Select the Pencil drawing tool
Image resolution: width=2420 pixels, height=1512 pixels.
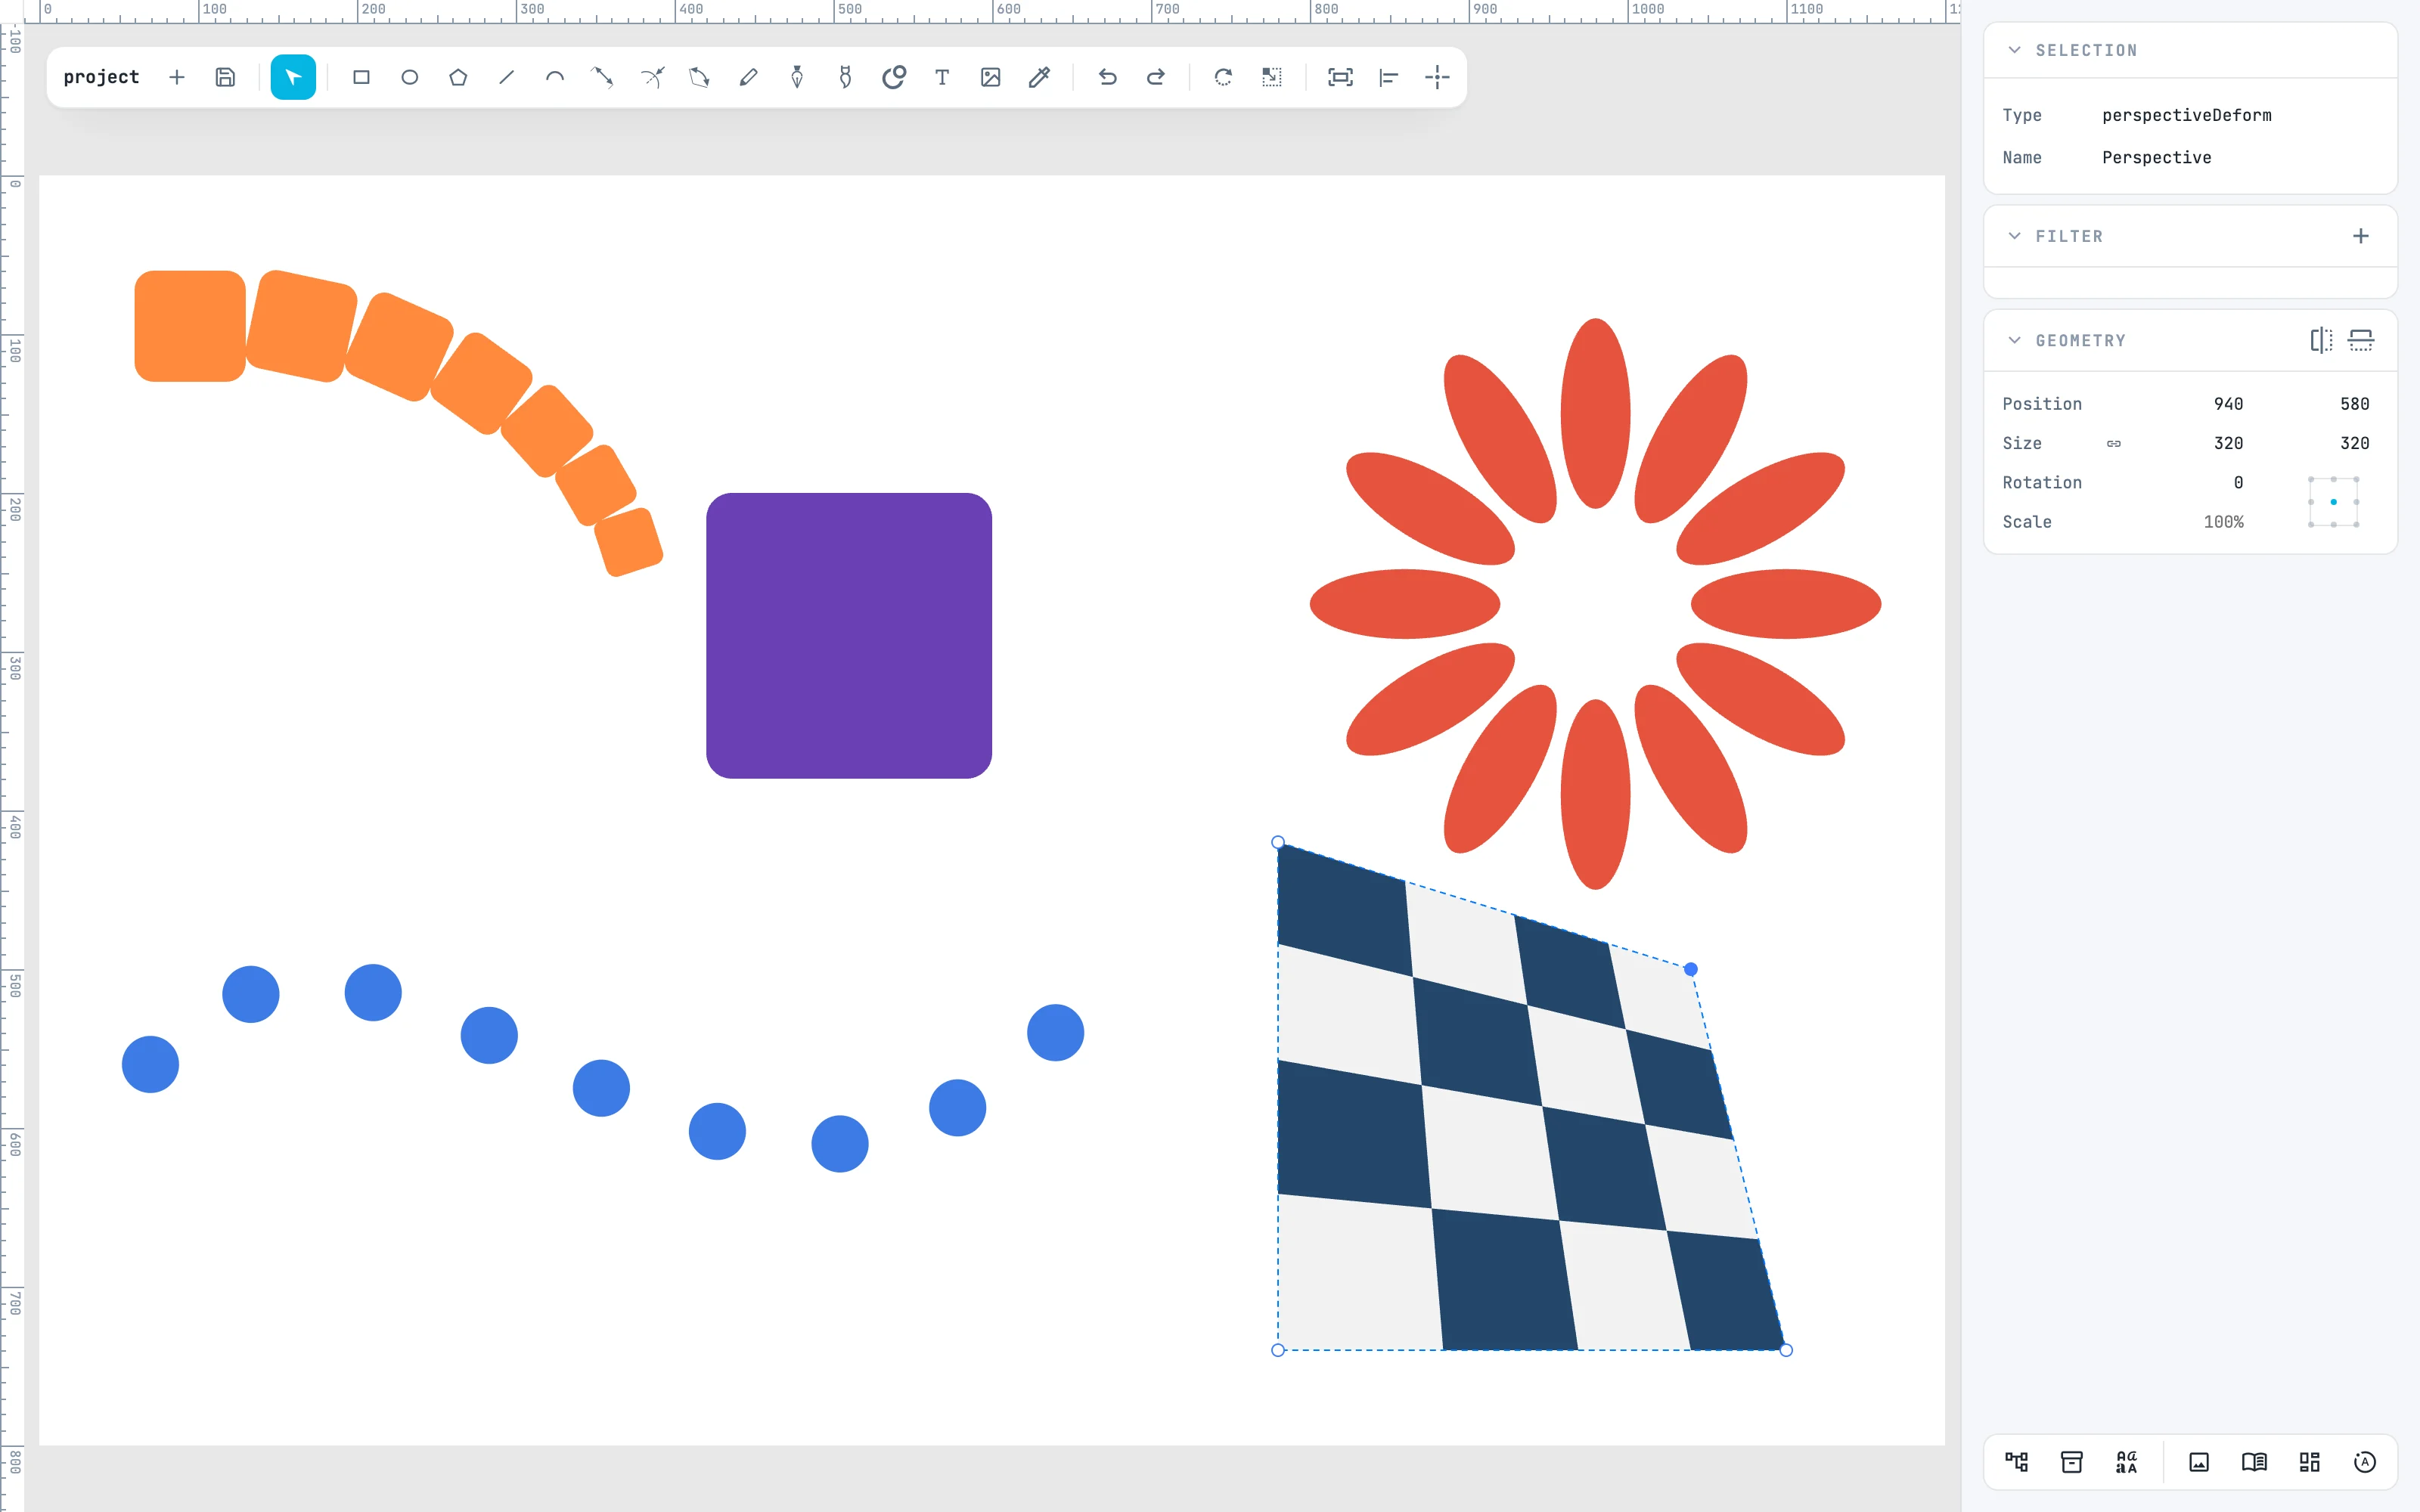click(x=748, y=77)
